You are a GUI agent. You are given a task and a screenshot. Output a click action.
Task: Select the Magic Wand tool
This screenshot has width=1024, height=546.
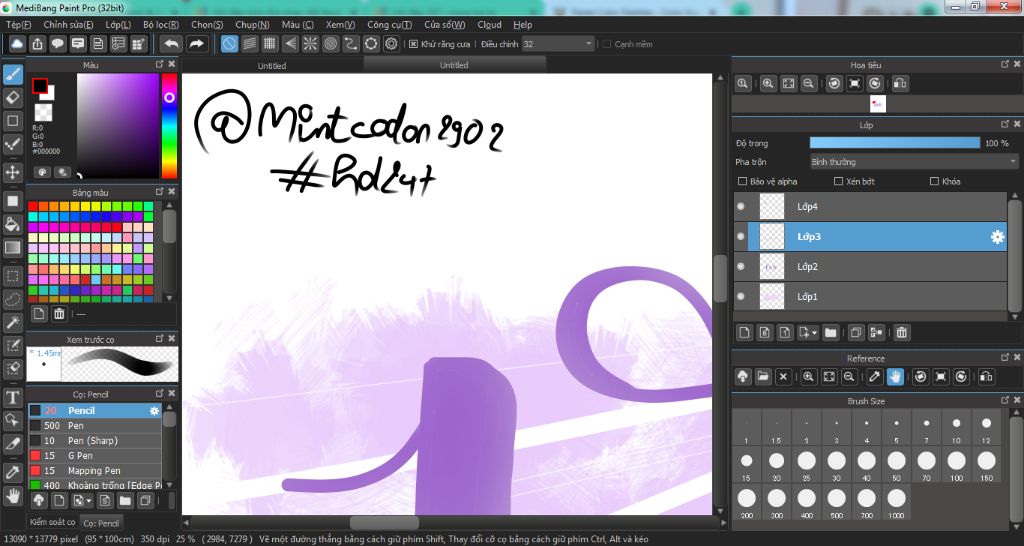point(12,322)
